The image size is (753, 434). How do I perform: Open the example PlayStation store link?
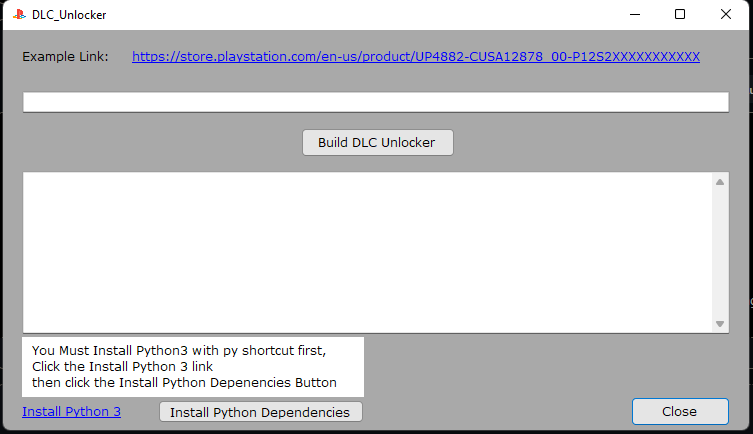click(x=415, y=57)
